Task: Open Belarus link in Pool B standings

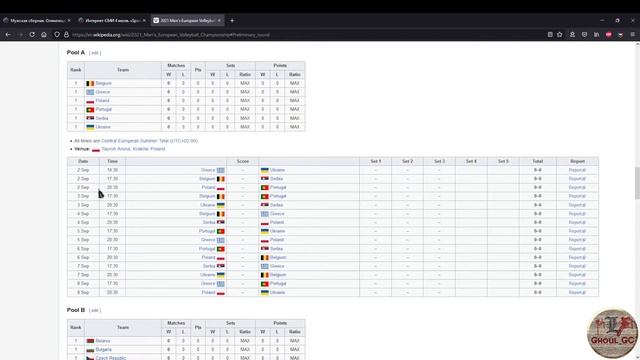Action: pyautogui.click(x=103, y=341)
